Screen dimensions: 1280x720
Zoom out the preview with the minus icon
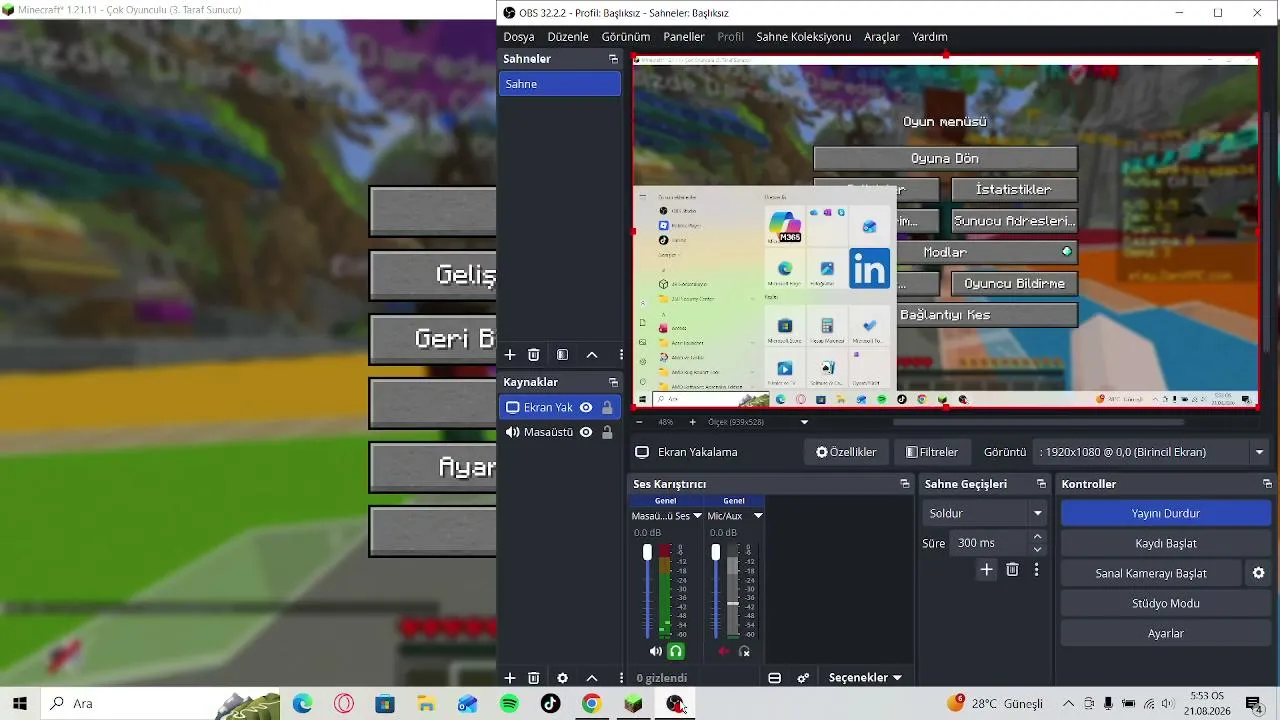point(639,422)
